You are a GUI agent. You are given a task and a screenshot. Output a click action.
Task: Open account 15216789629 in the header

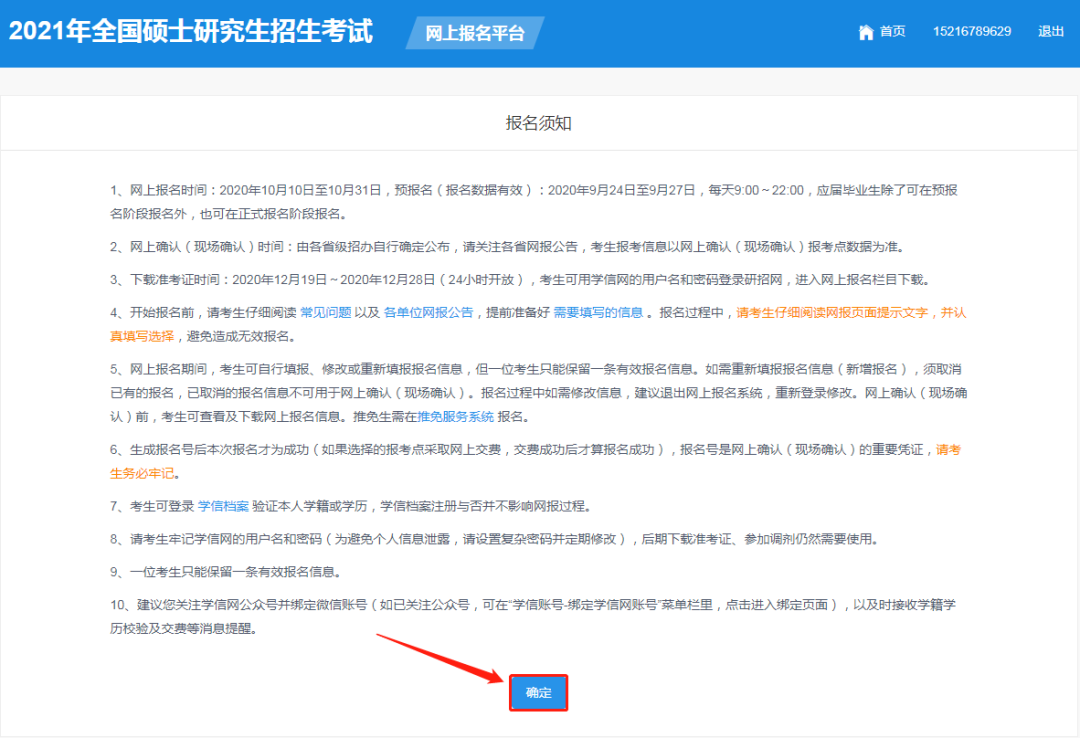point(971,32)
